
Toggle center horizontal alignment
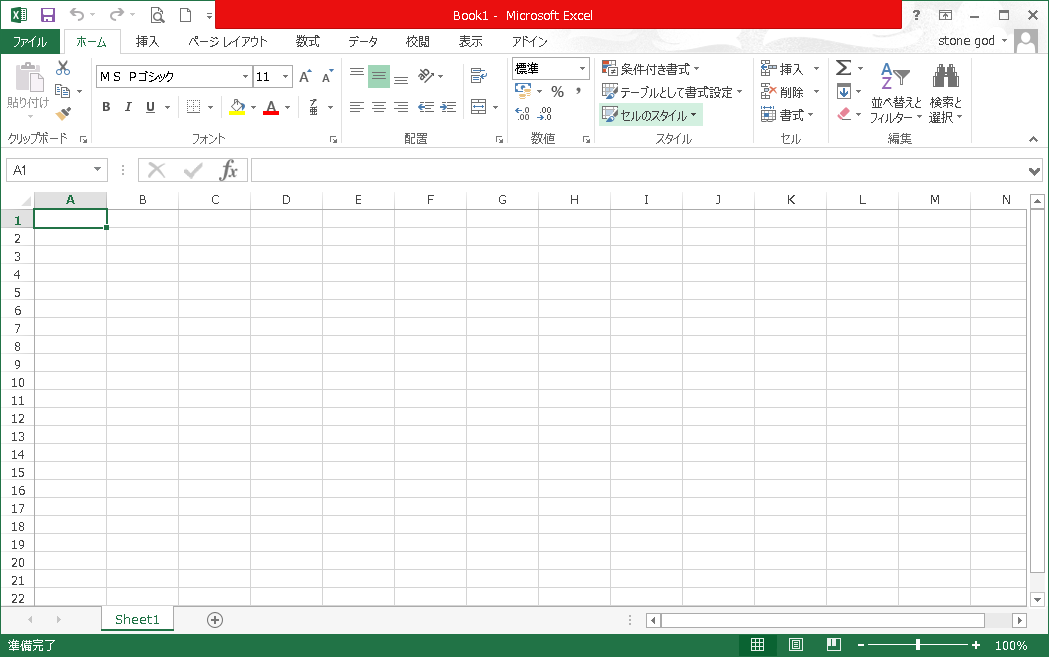click(x=379, y=107)
